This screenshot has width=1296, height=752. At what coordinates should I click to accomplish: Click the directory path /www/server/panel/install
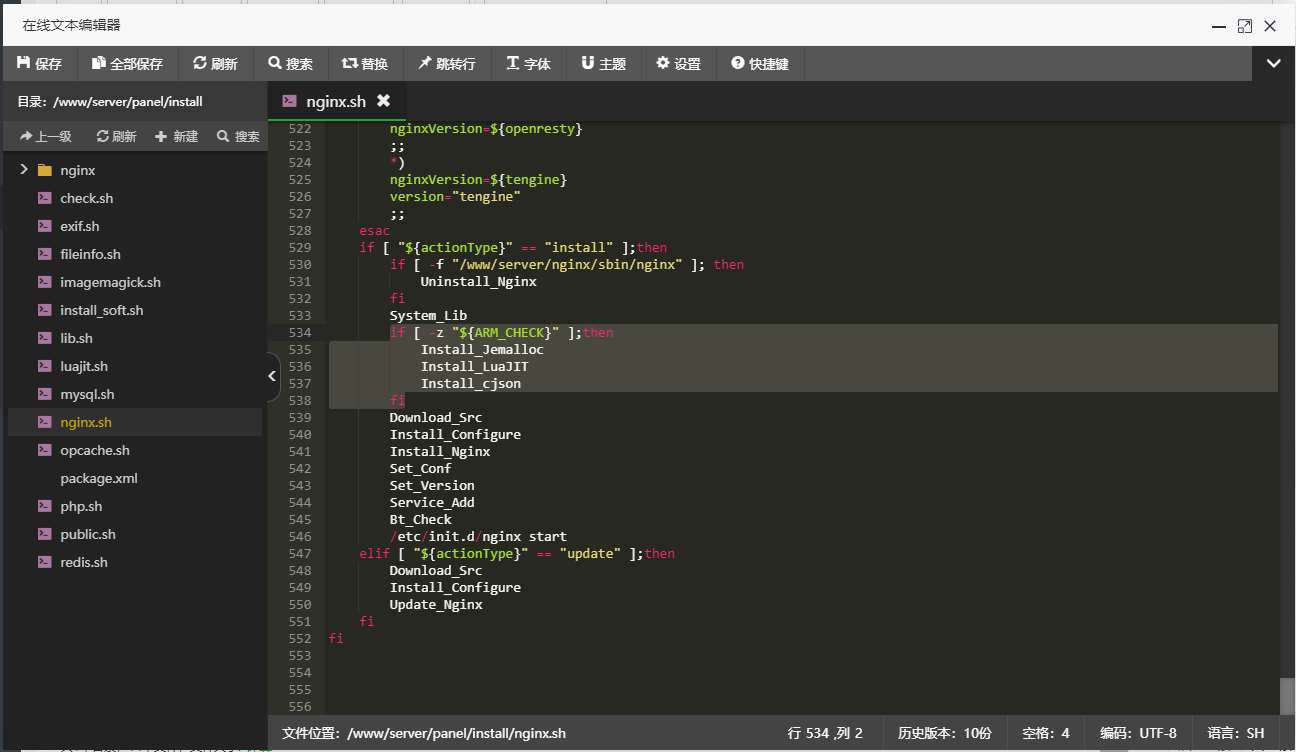pyautogui.click(x=128, y=101)
